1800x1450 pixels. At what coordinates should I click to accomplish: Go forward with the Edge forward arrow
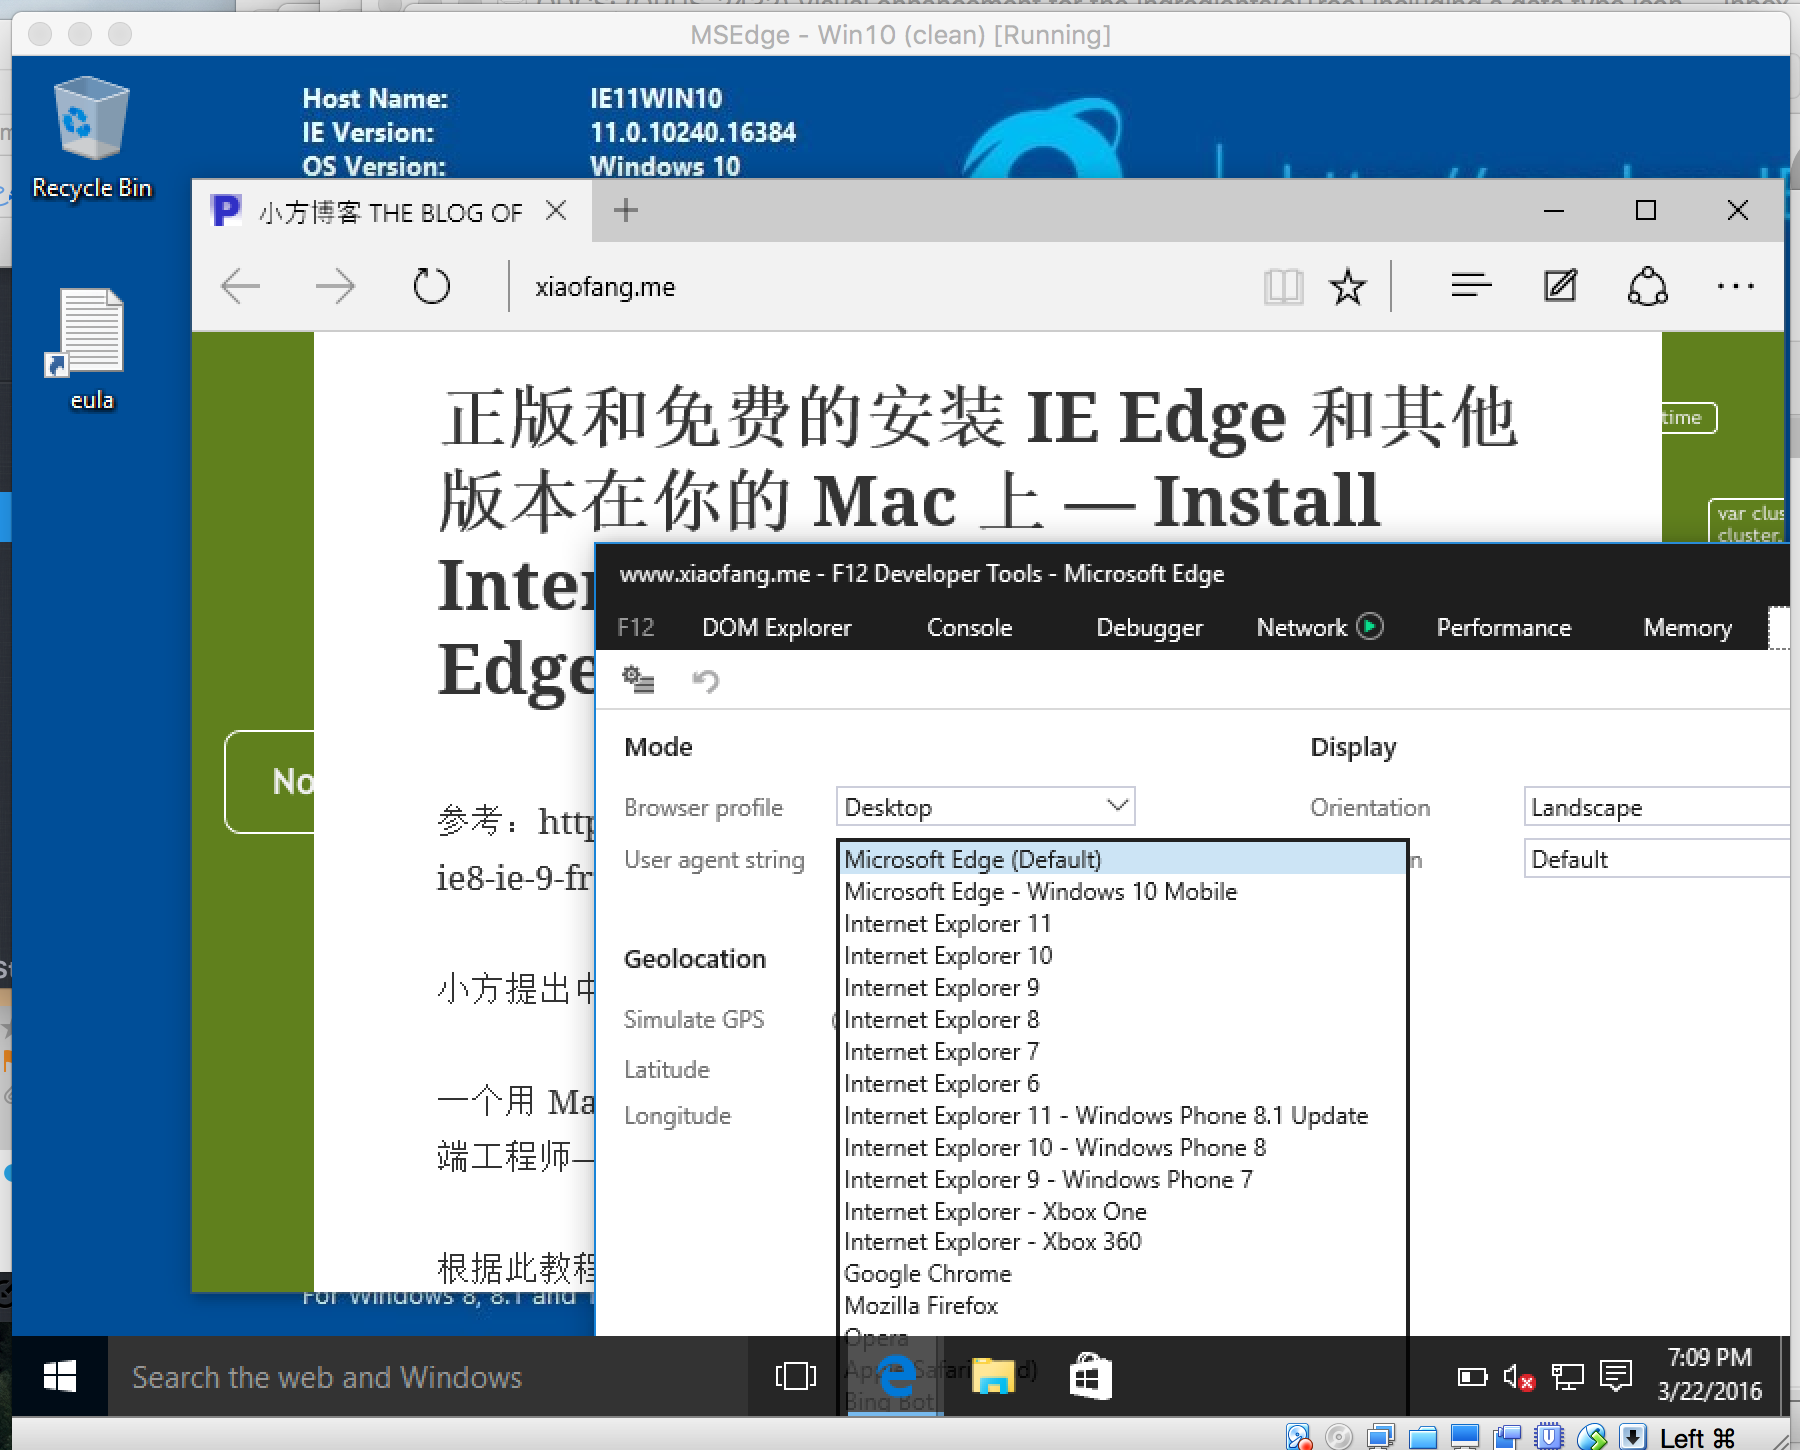pos(335,287)
